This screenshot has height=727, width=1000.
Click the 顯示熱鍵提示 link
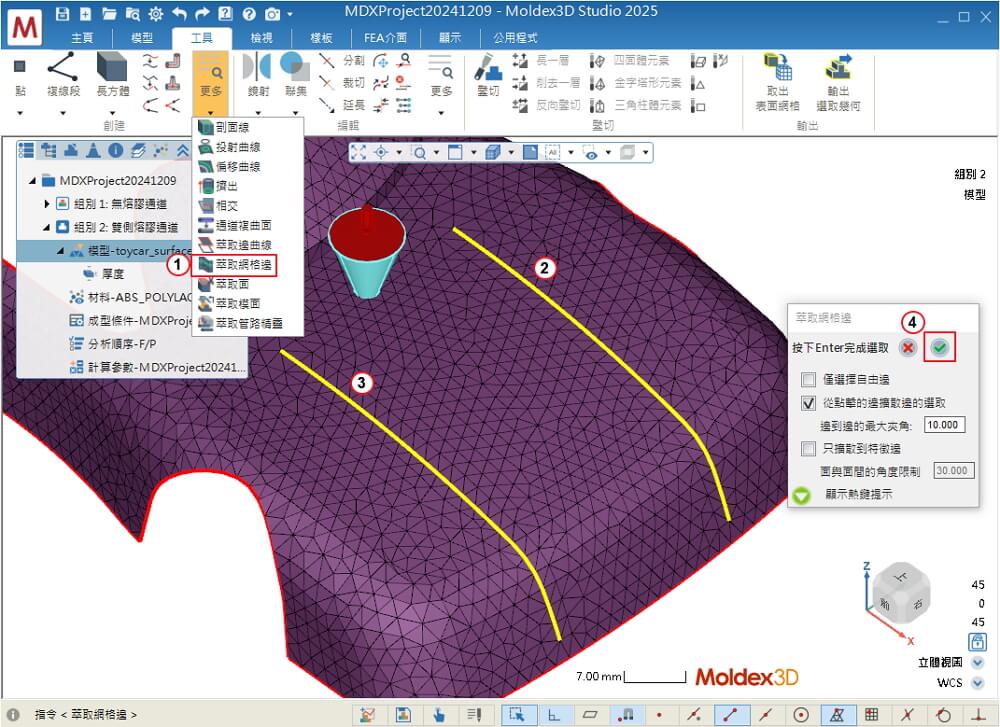[858, 494]
